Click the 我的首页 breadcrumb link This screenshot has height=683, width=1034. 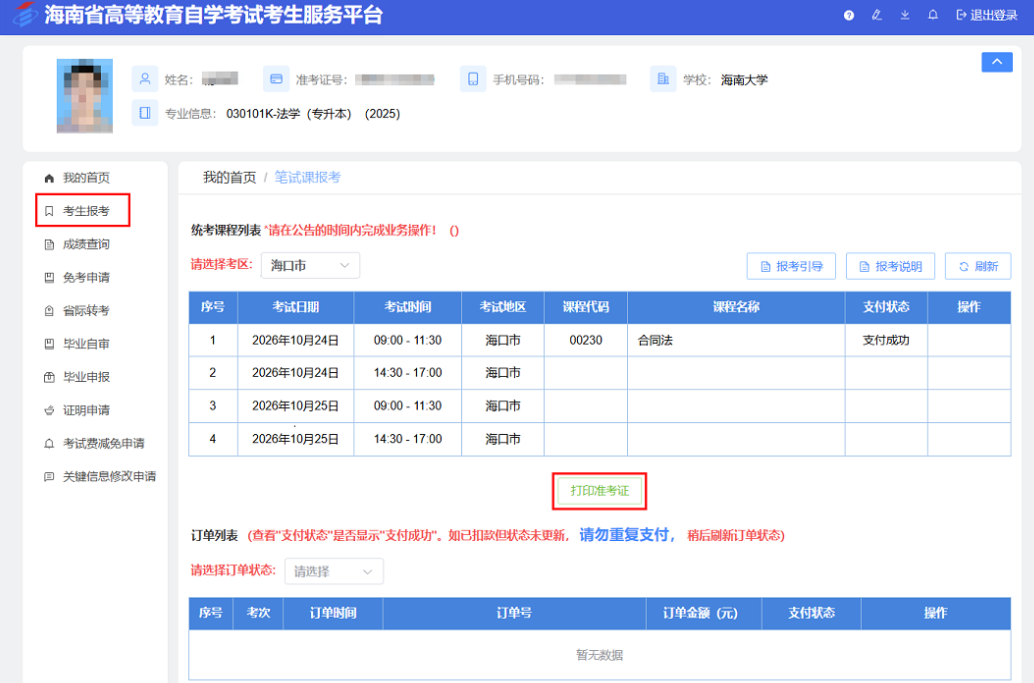pyautogui.click(x=229, y=177)
